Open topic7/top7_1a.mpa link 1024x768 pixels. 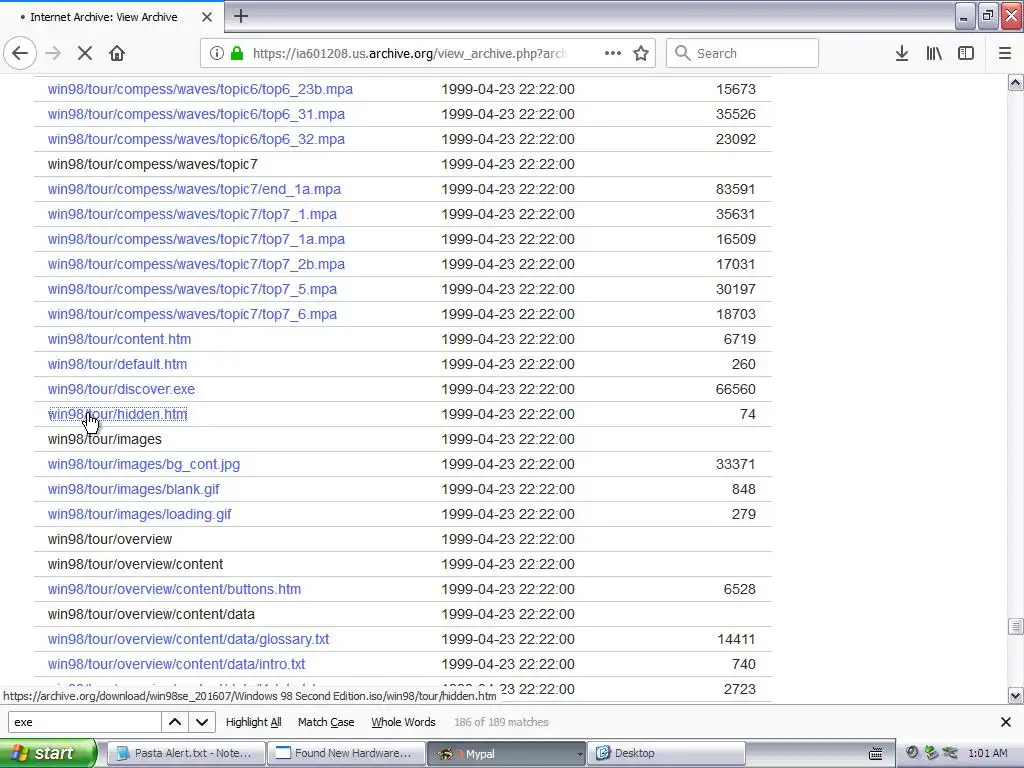tap(196, 239)
